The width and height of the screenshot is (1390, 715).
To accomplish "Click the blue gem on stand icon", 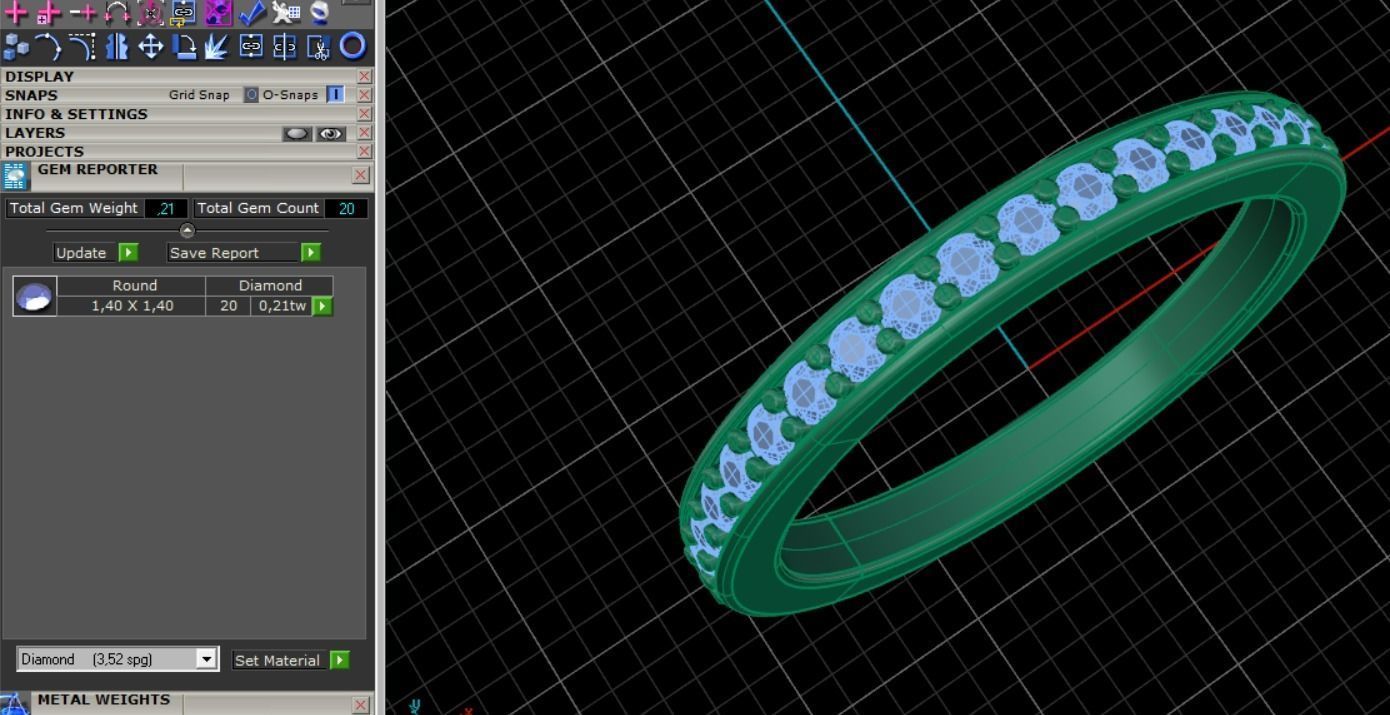I will (319, 12).
